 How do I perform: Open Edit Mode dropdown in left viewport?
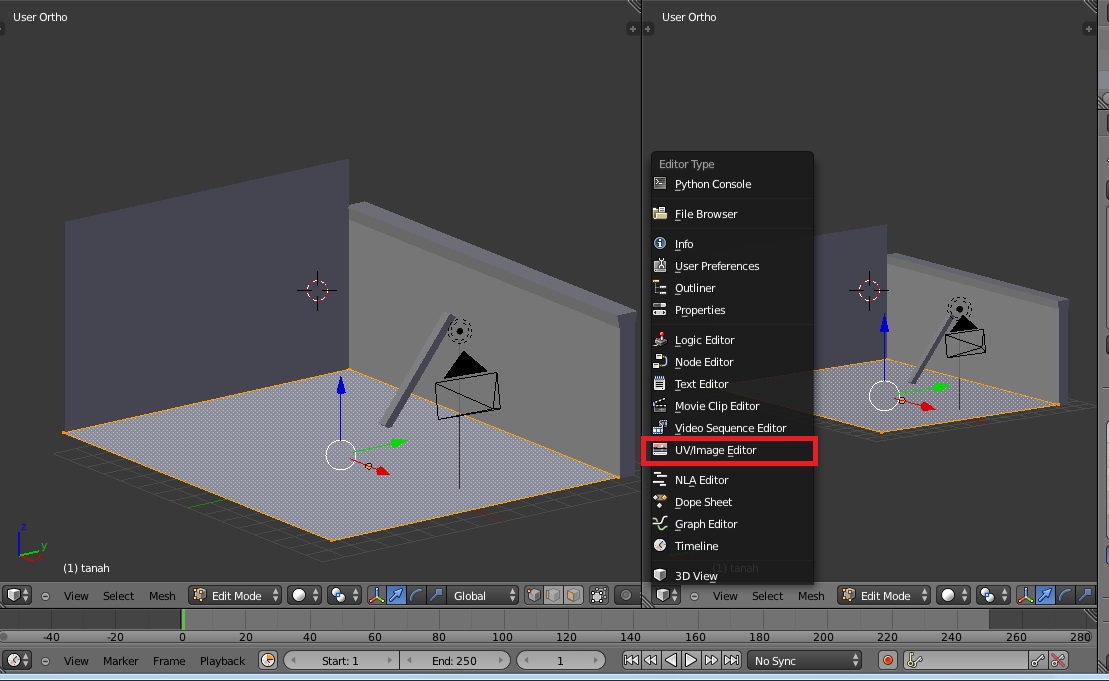(x=235, y=595)
